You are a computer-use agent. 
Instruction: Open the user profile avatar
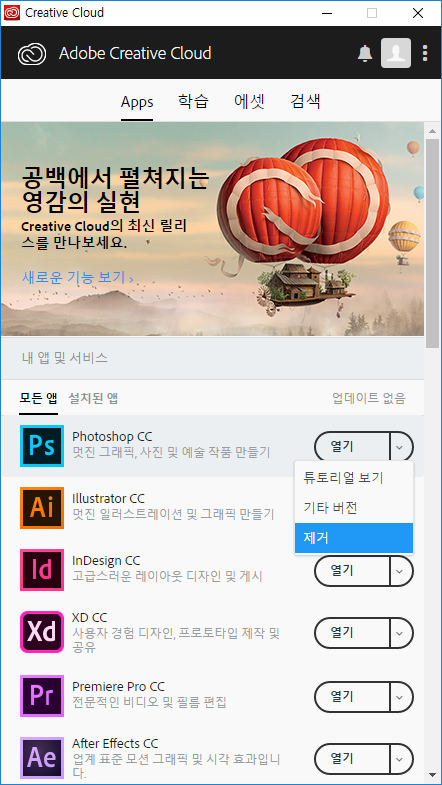click(x=396, y=53)
